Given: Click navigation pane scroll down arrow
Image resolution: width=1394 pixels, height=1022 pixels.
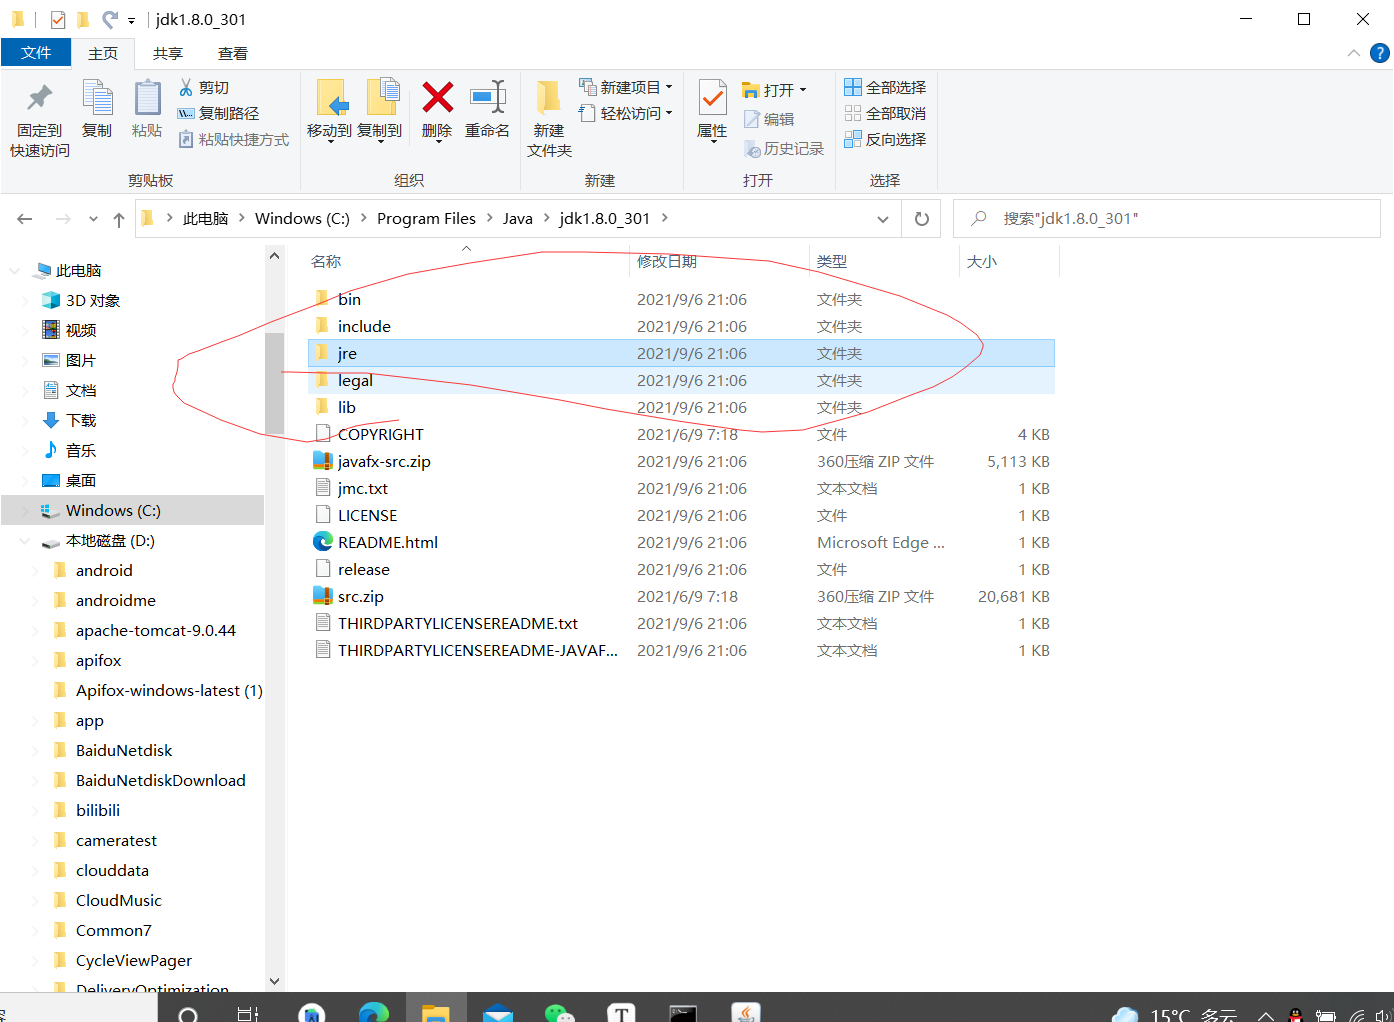Looking at the screenshot, I should 275,982.
